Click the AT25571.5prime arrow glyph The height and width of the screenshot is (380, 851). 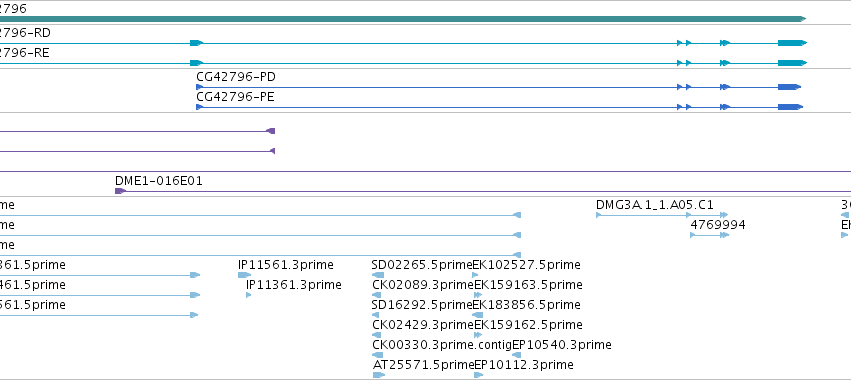click(379, 375)
